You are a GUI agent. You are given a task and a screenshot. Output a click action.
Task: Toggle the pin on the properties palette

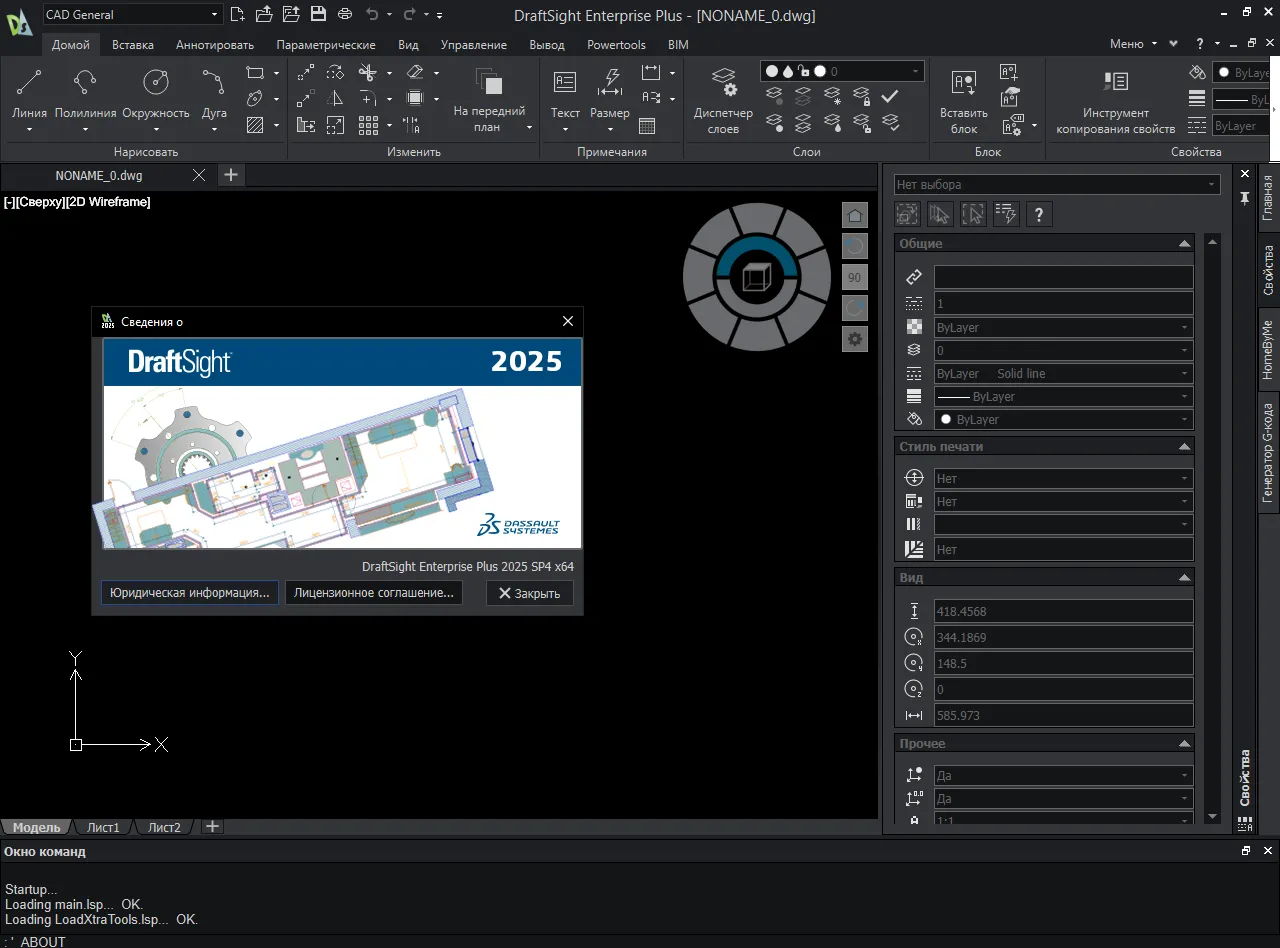pos(1245,199)
